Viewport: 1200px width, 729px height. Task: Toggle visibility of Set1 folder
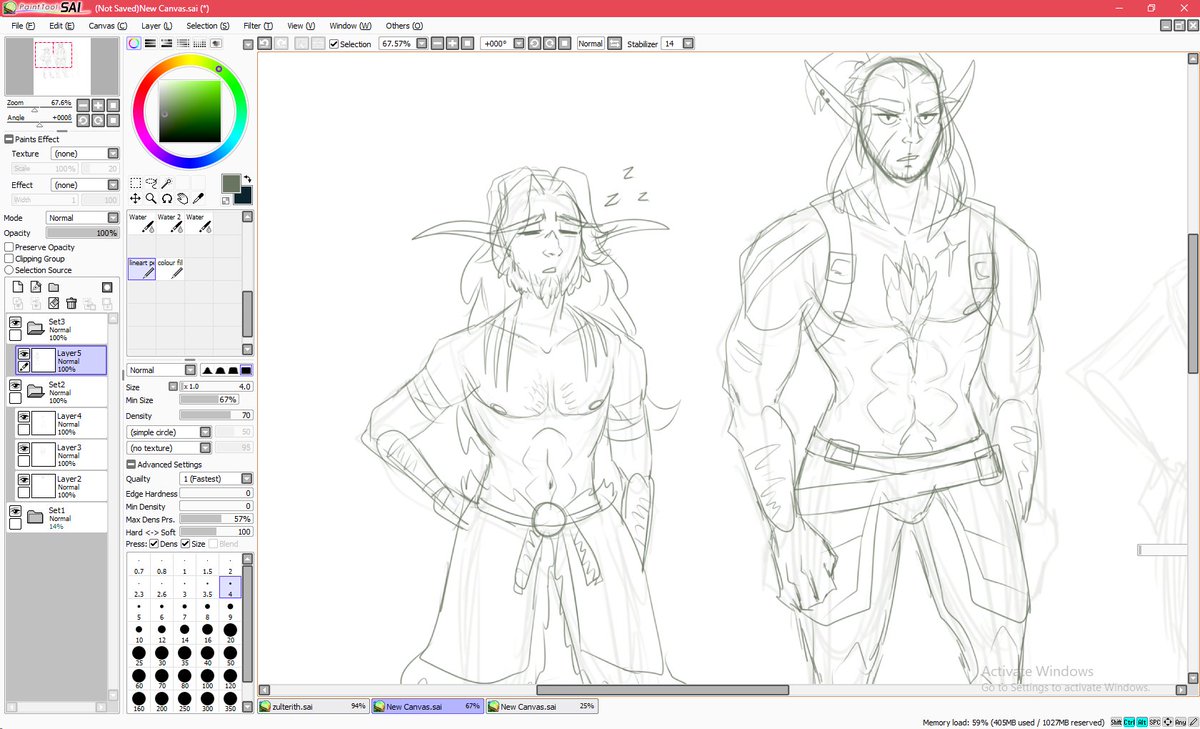point(15,510)
